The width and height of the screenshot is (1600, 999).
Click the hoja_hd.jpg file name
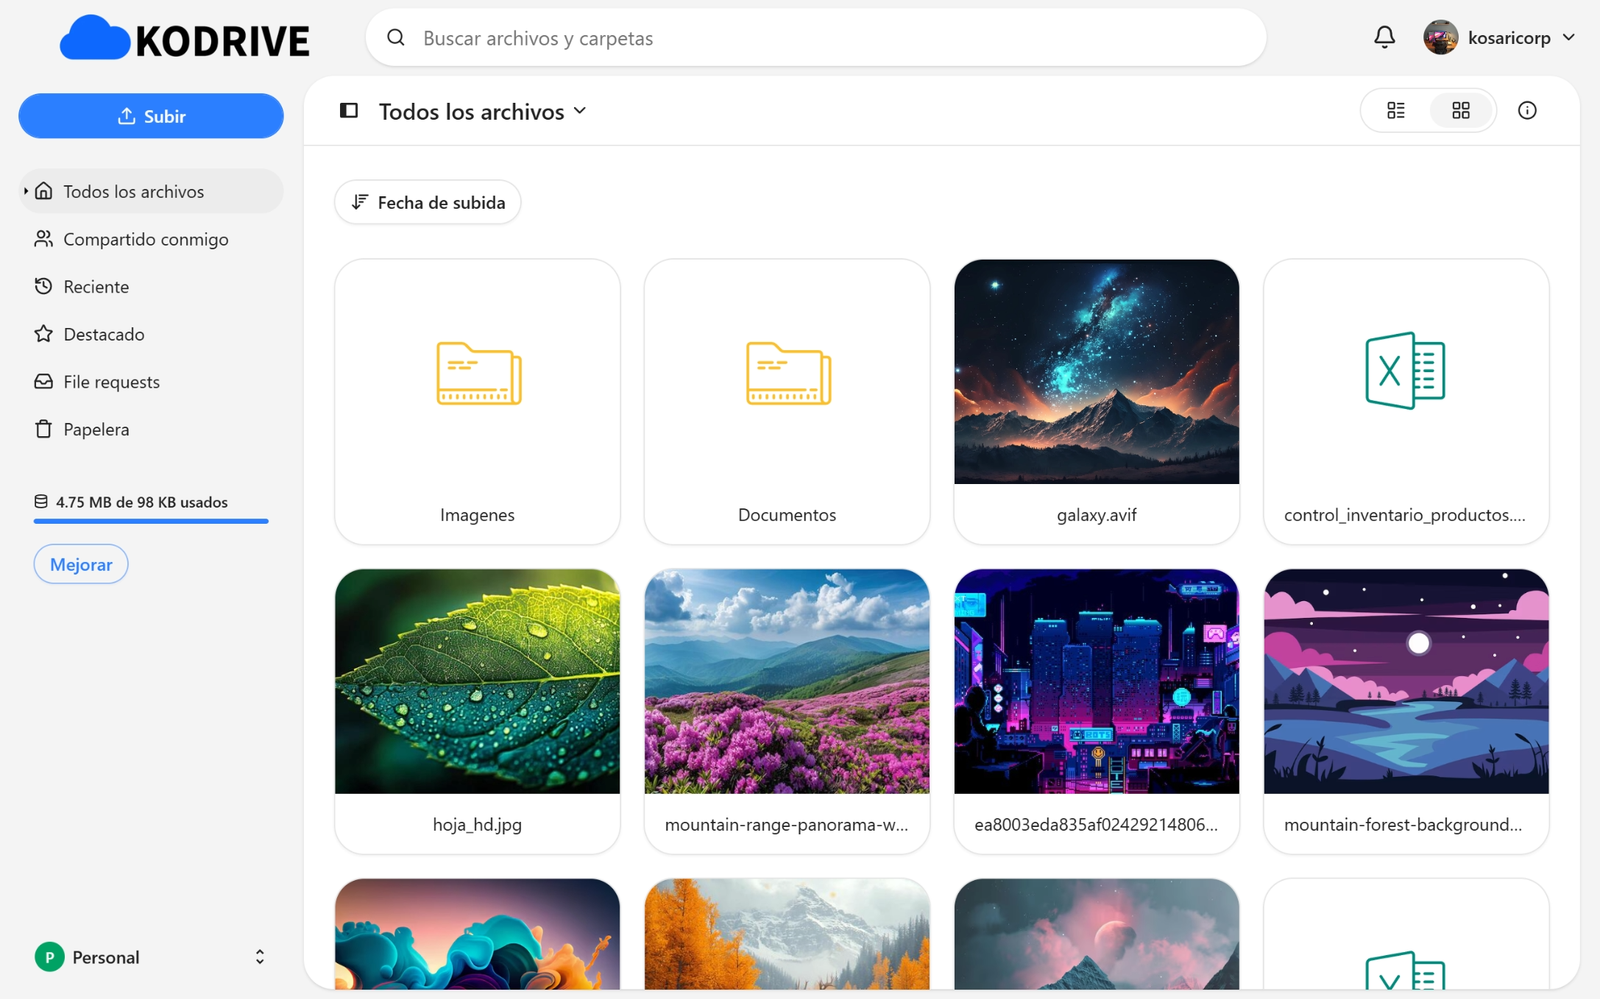pyautogui.click(x=478, y=825)
